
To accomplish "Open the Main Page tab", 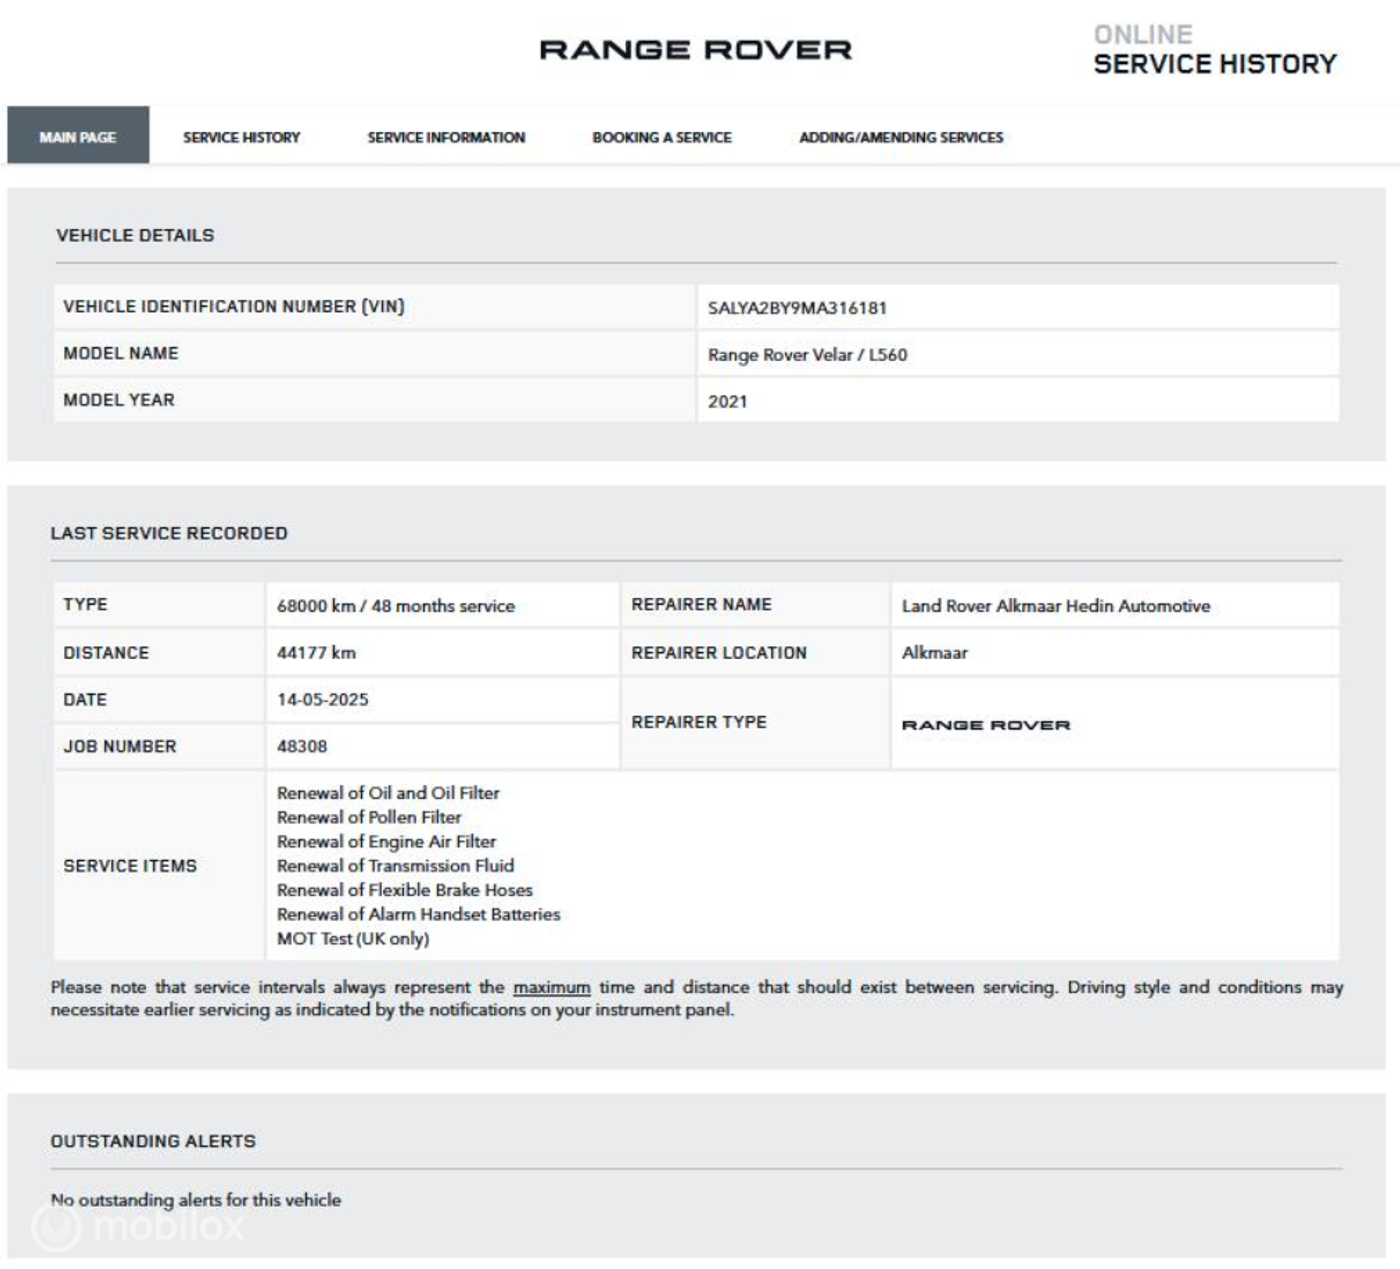I will click(x=78, y=135).
